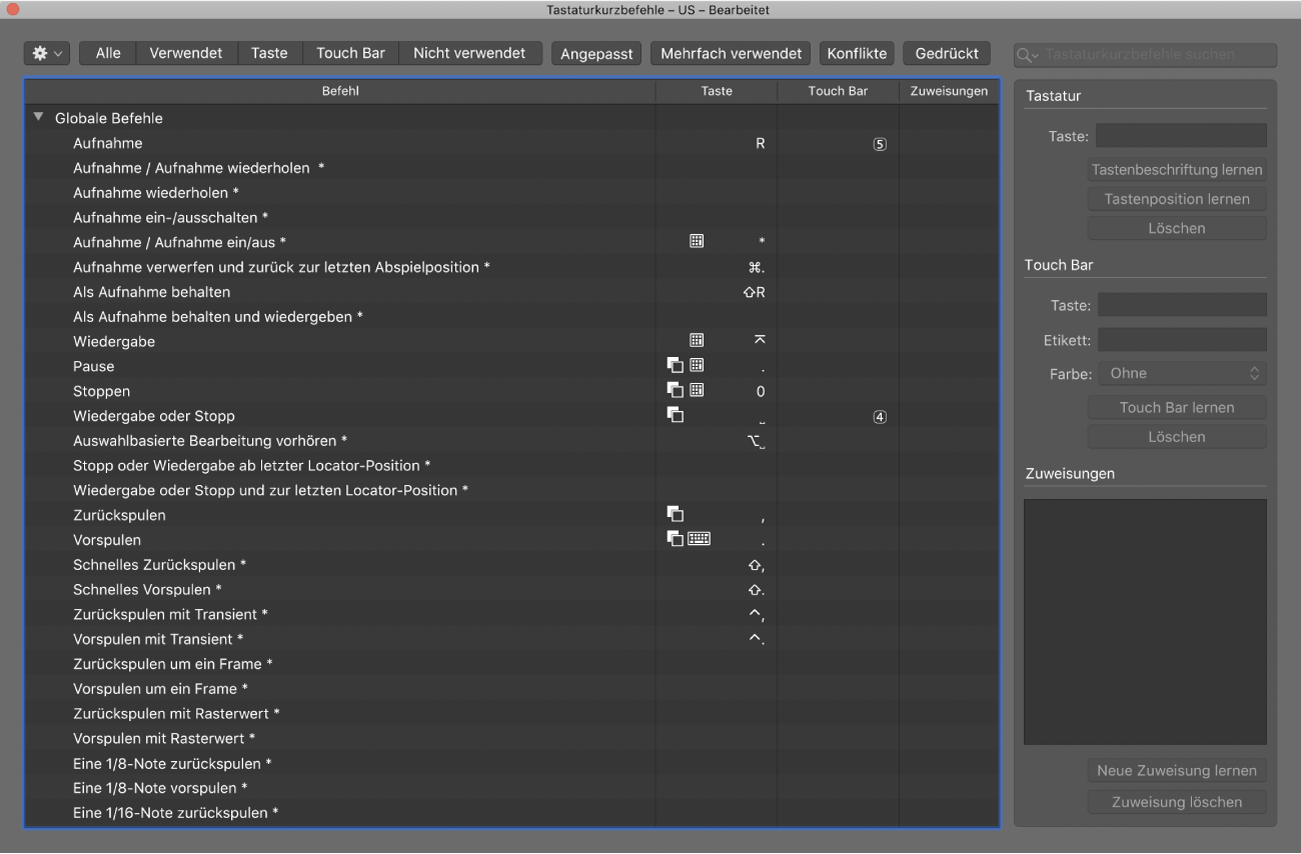Toggle the Konflikte filter
Viewport: 1301px width, 854px height.
[856, 53]
